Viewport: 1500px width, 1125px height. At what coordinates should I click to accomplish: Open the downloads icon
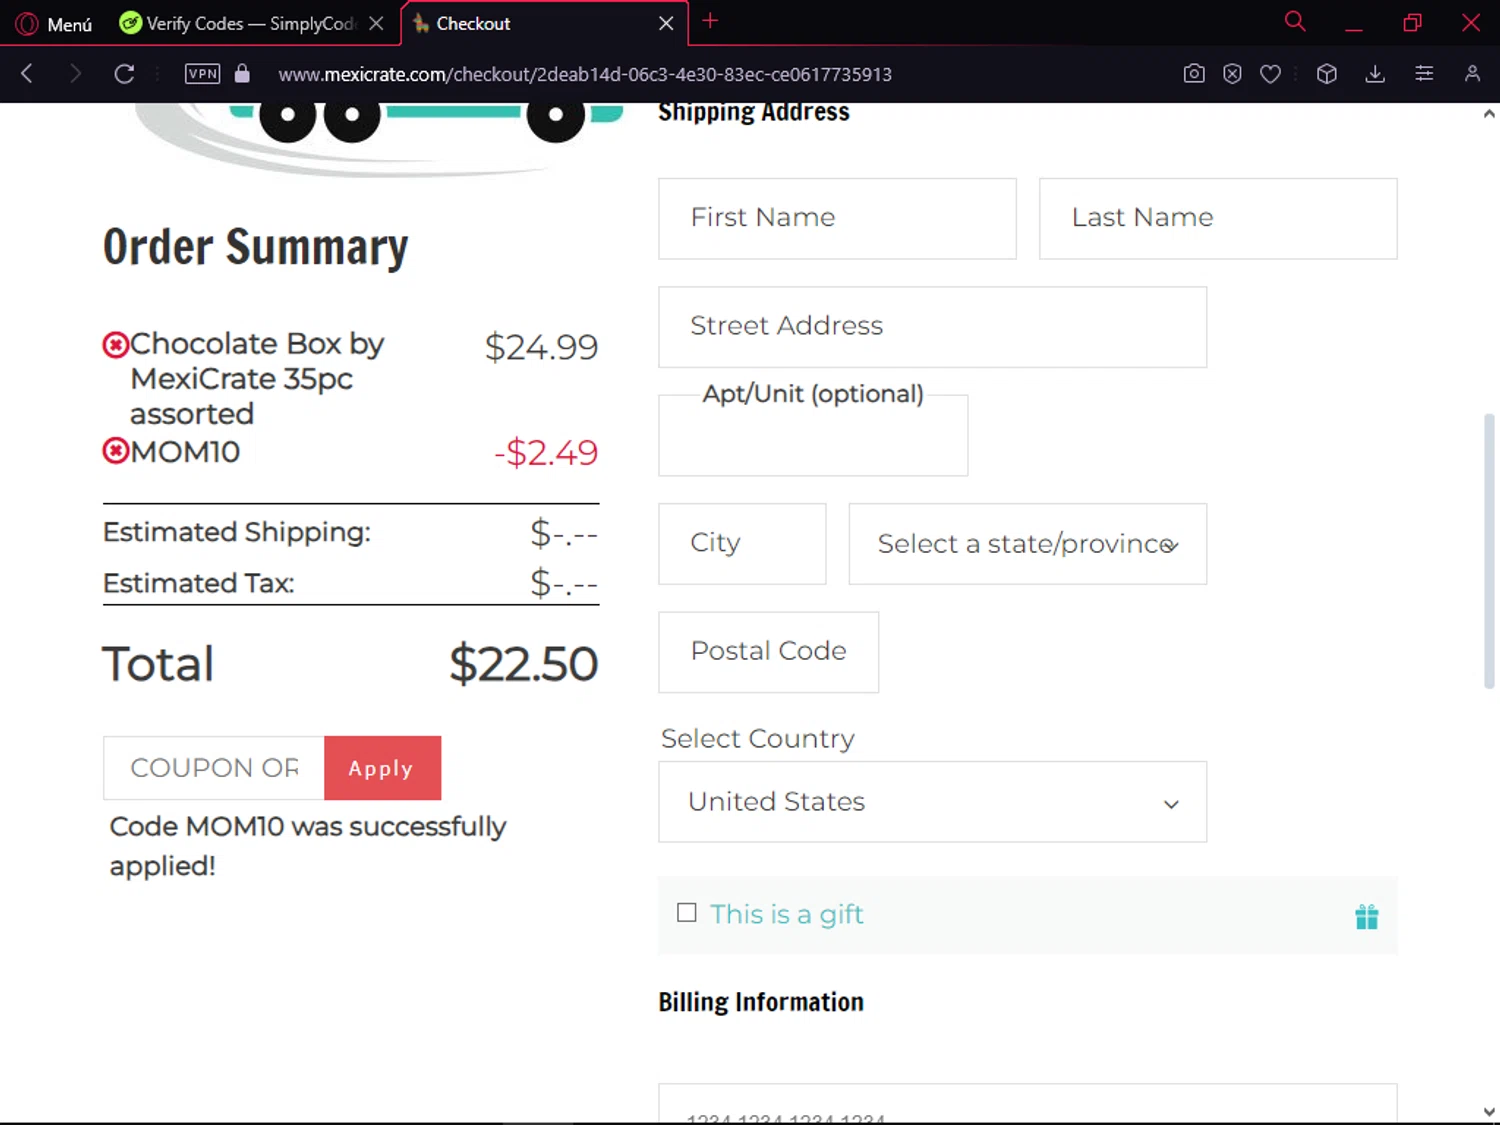pyautogui.click(x=1376, y=73)
